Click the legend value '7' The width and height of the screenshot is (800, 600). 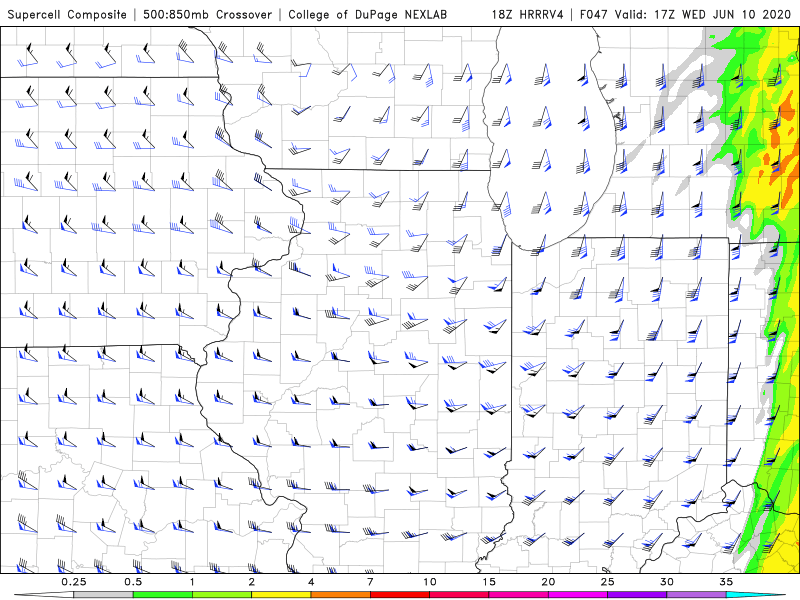pyautogui.click(x=370, y=582)
